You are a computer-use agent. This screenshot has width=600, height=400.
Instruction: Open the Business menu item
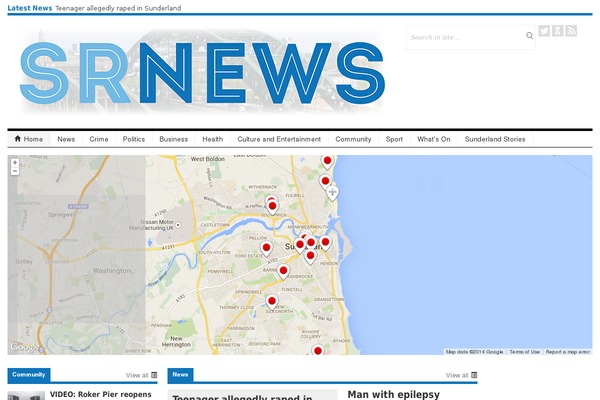click(x=174, y=139)
